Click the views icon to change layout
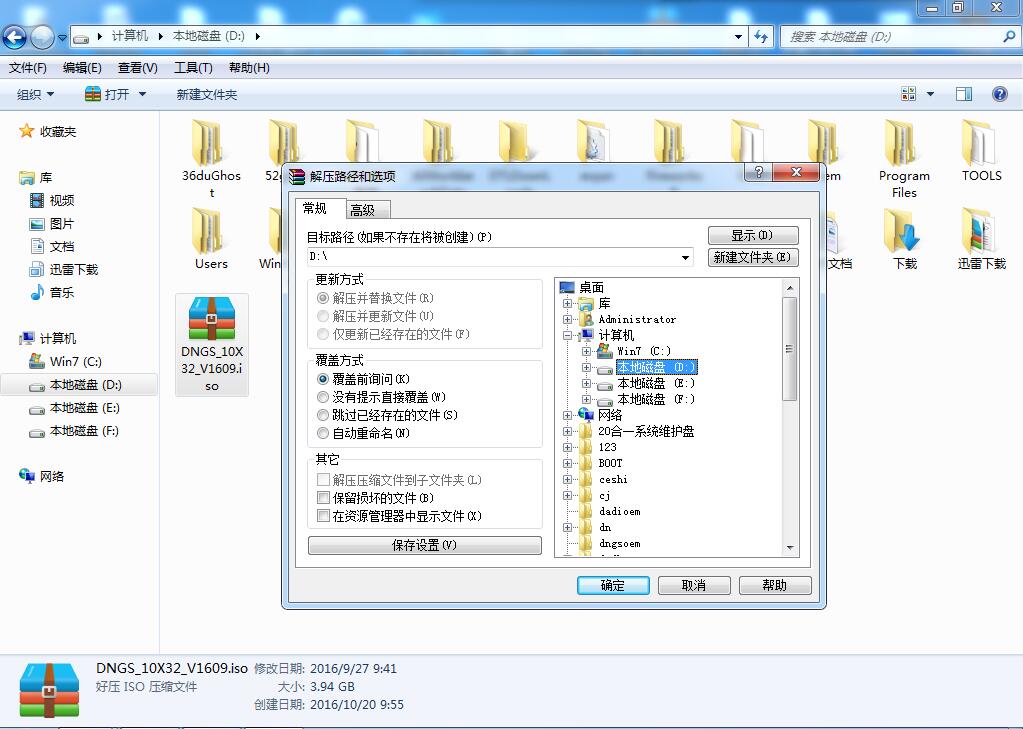 (909, 93)
